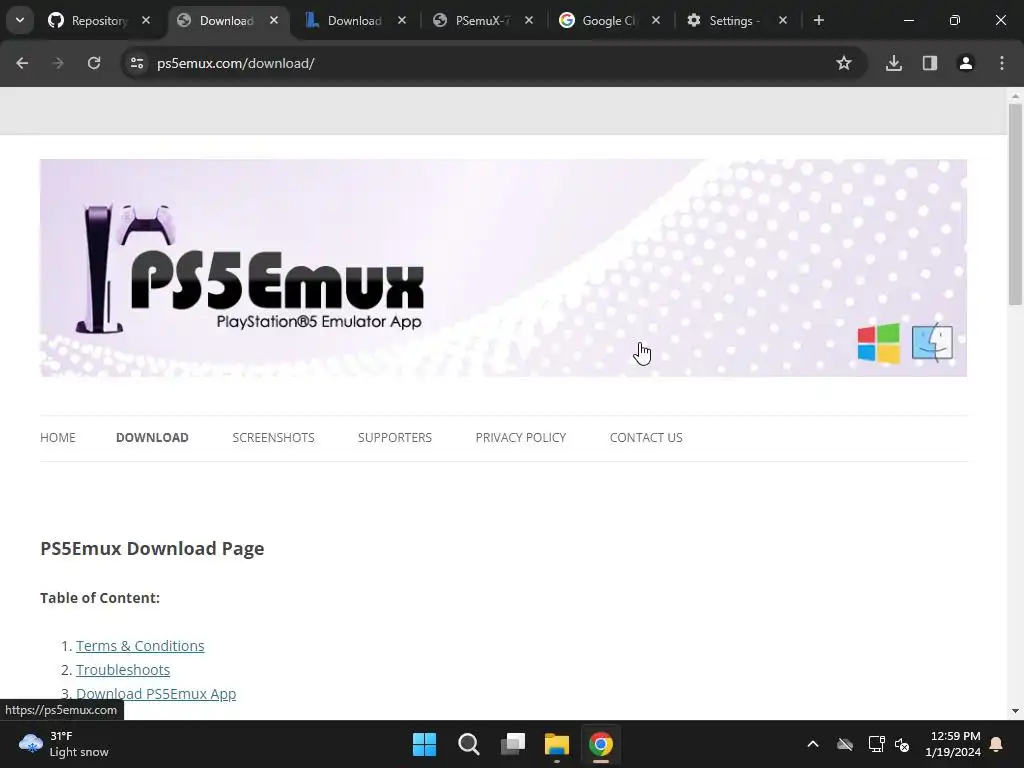Switch to the Repository GitHub tab
1024x768 pixels.
click(87, 20)
